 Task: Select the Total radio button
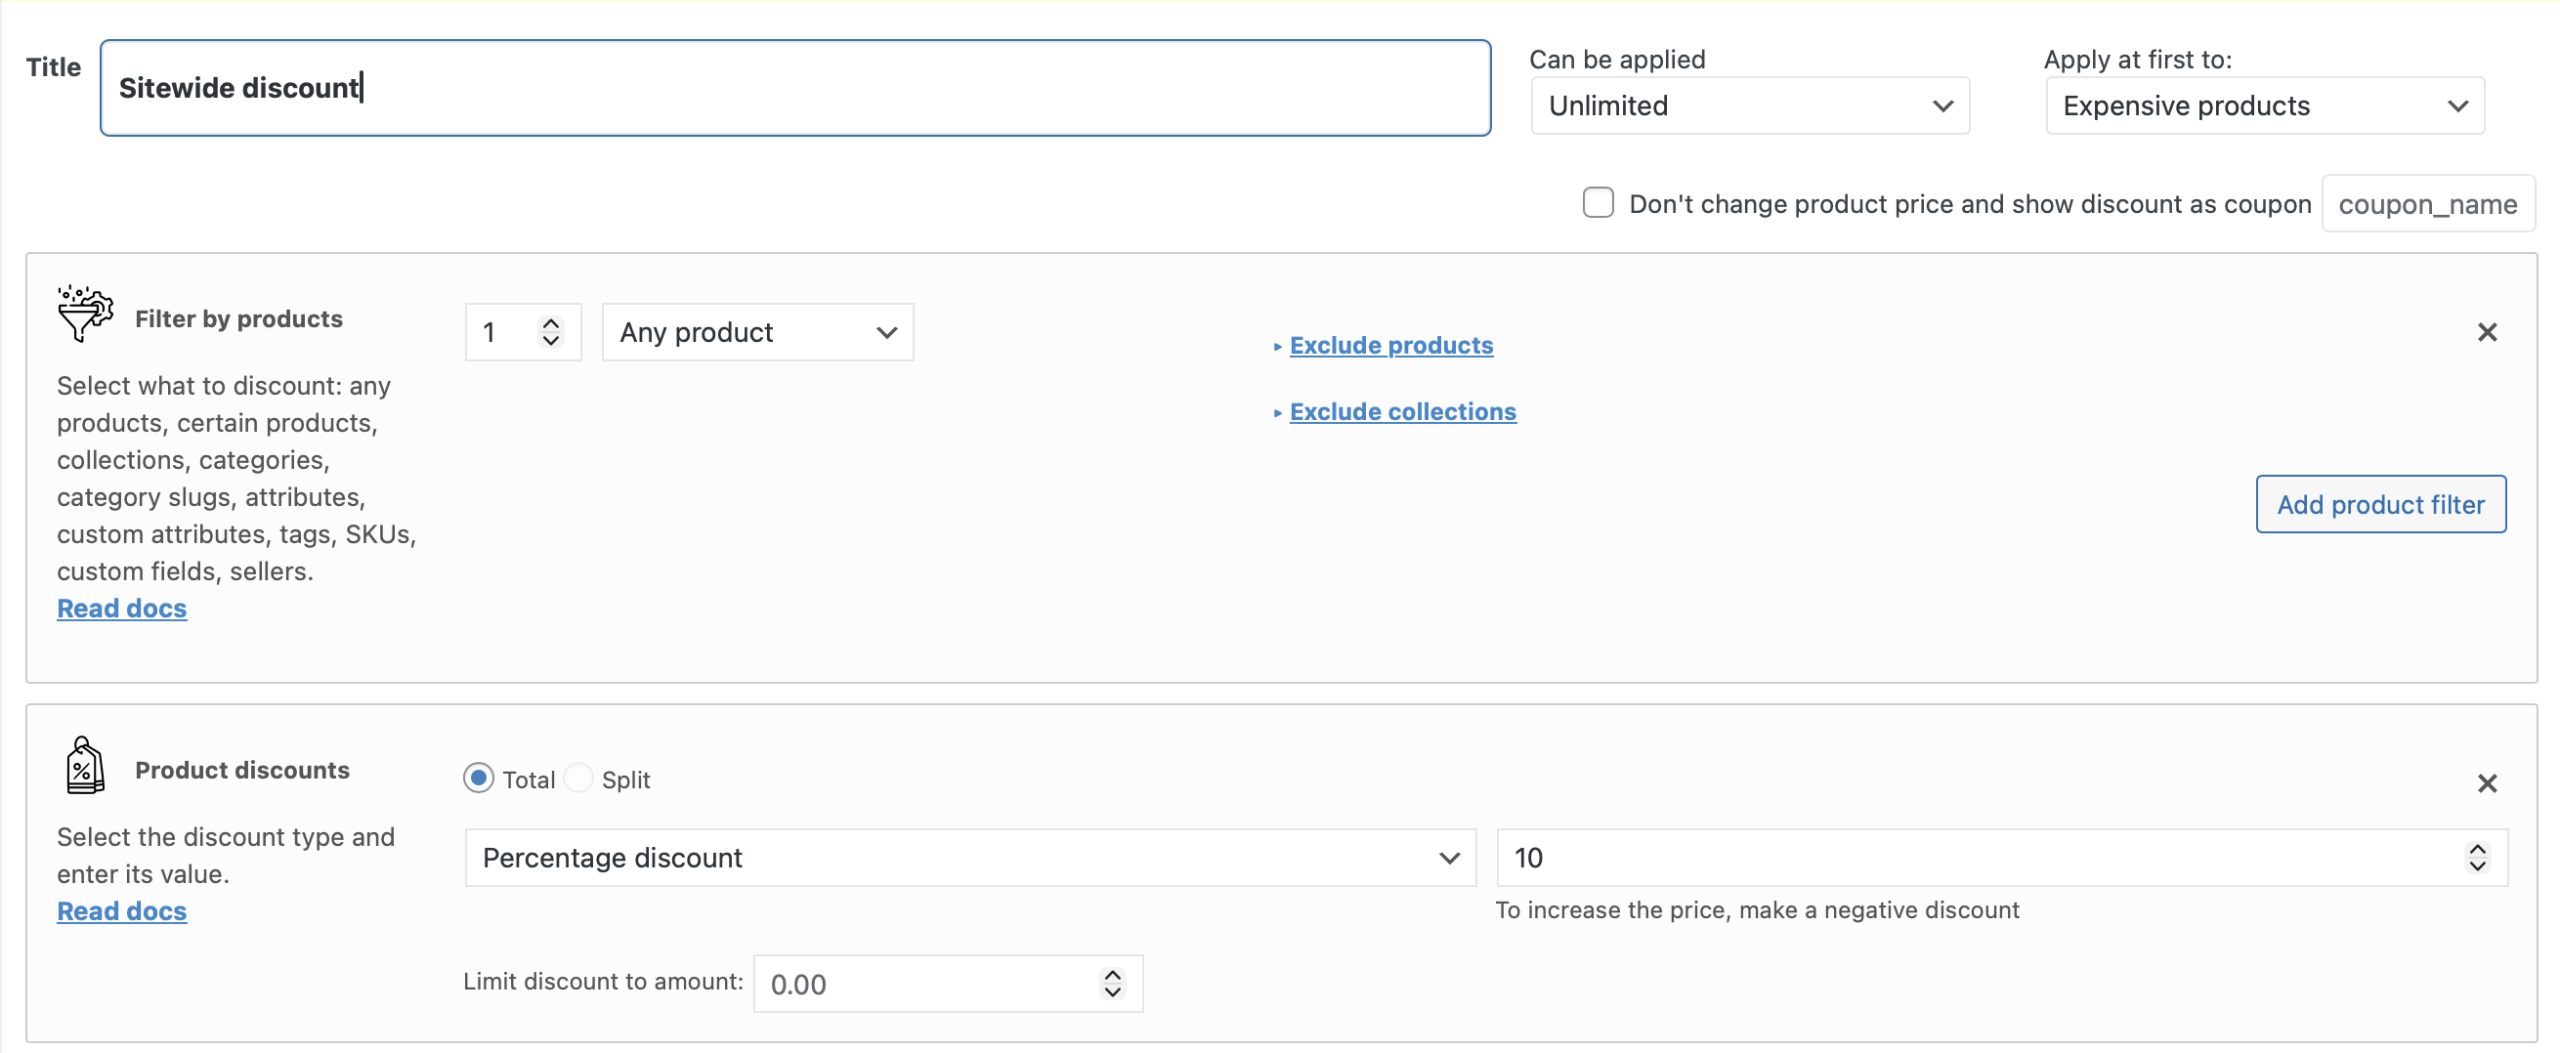(479, 778)
